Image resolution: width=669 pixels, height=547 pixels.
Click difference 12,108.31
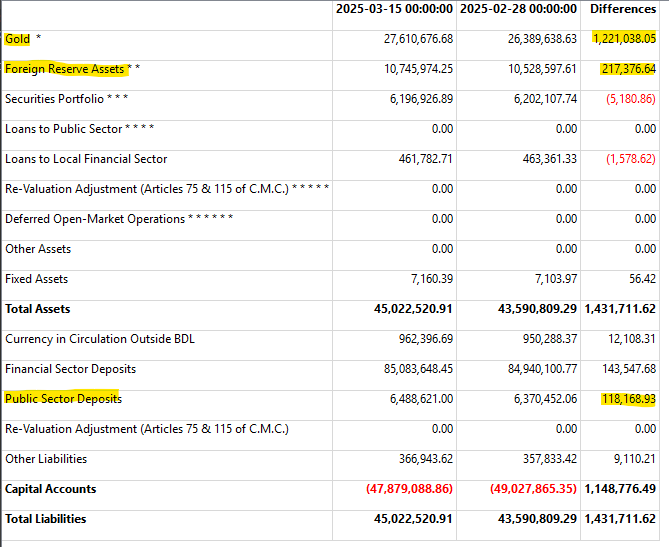point(632,339)
